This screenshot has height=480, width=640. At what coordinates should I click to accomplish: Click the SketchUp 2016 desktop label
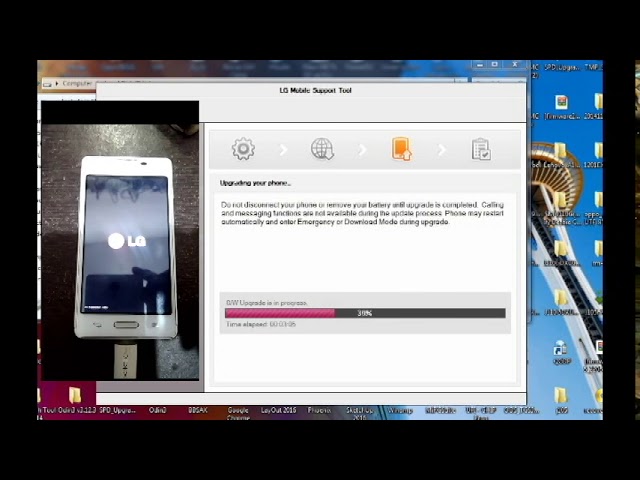point(359,413)
